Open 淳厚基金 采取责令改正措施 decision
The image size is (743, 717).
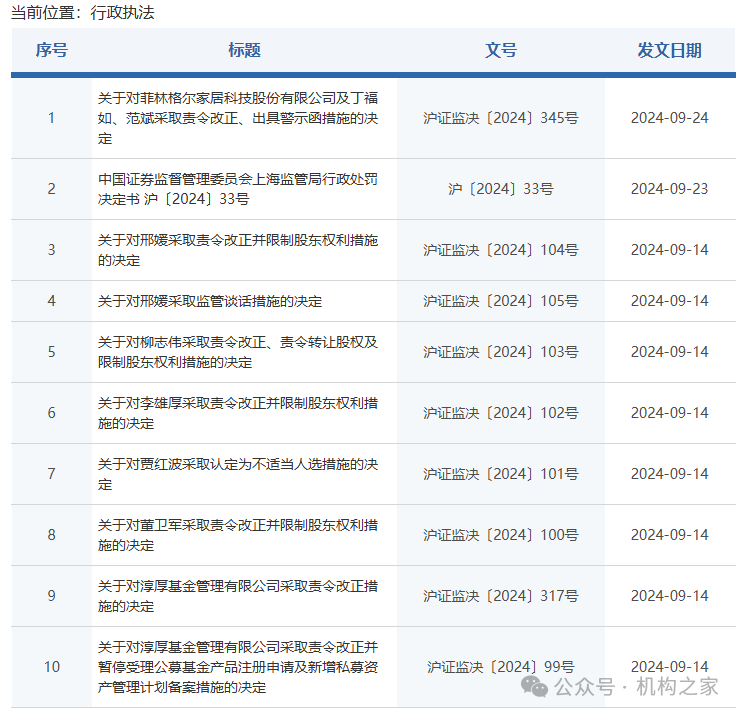point(238,596)
